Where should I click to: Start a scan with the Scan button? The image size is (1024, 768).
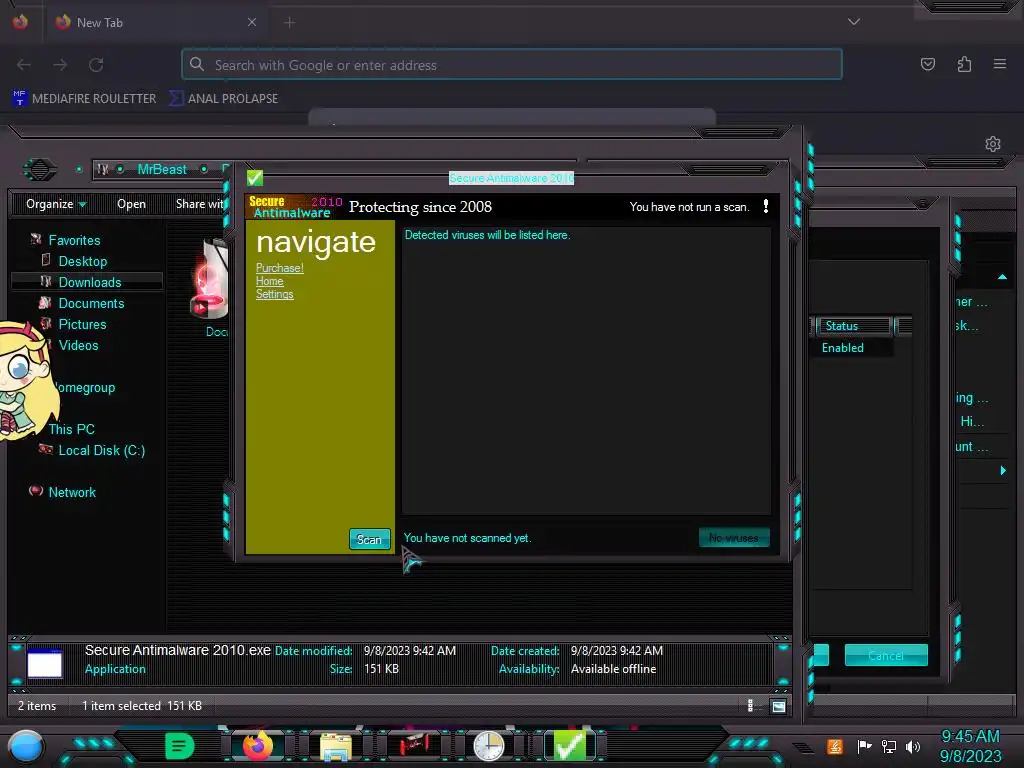[370, 539]
